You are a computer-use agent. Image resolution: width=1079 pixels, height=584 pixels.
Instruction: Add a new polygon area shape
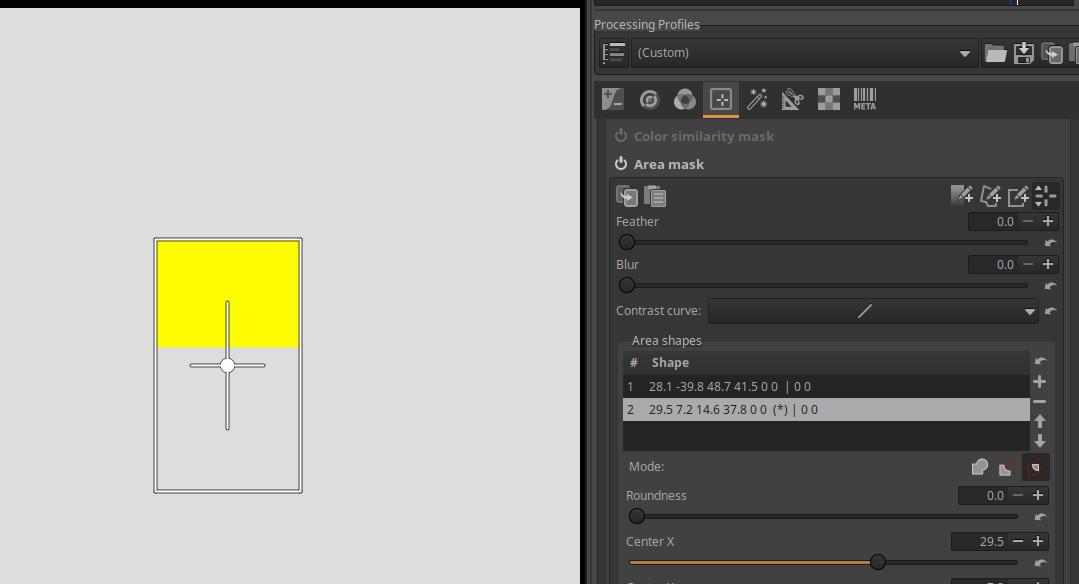click(x=991, y=196)
